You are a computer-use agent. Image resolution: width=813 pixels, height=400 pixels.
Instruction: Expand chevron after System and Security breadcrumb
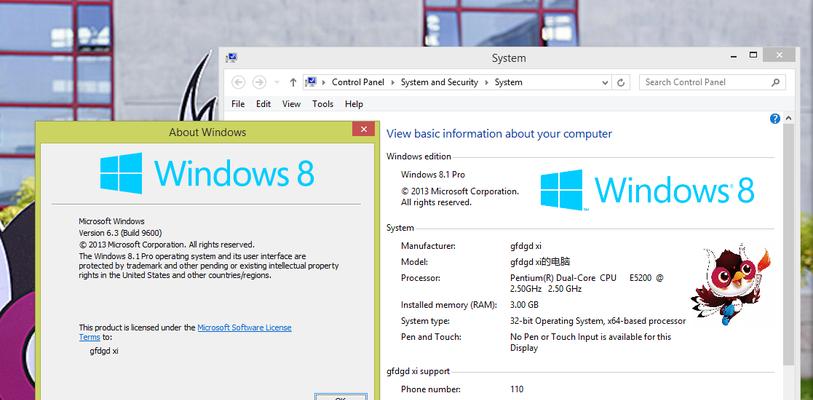pos(486,82)
